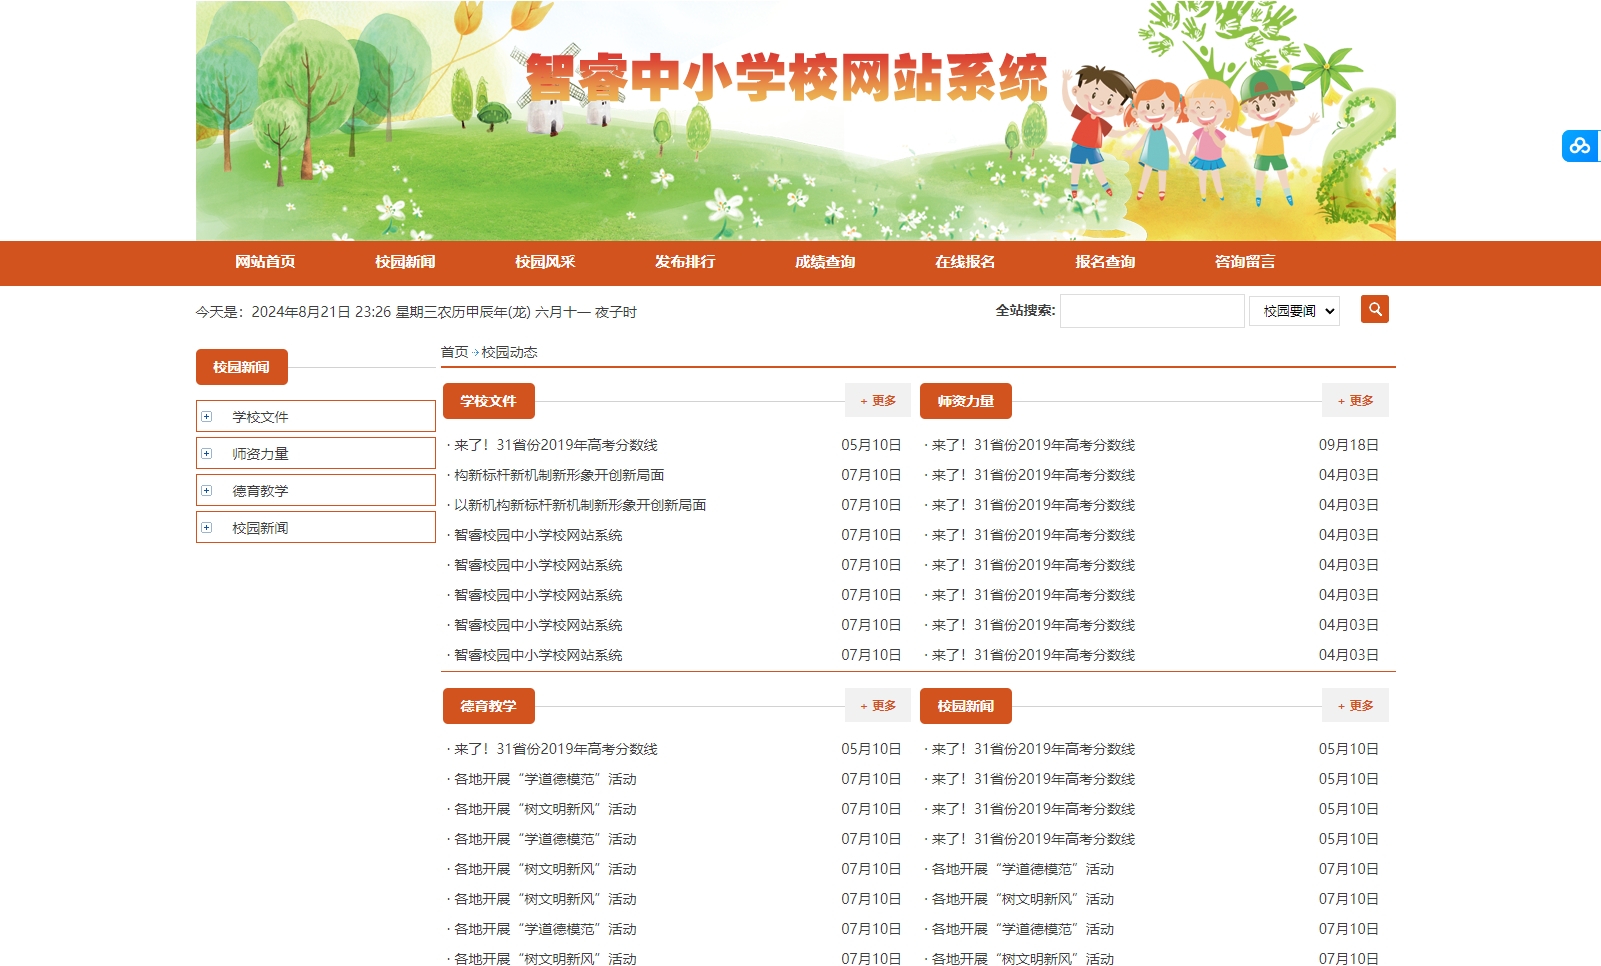The height and width of the screenshot is (966, 1601).
Task: Open the 学校文件 section heading tab
Action: point(488,401)
